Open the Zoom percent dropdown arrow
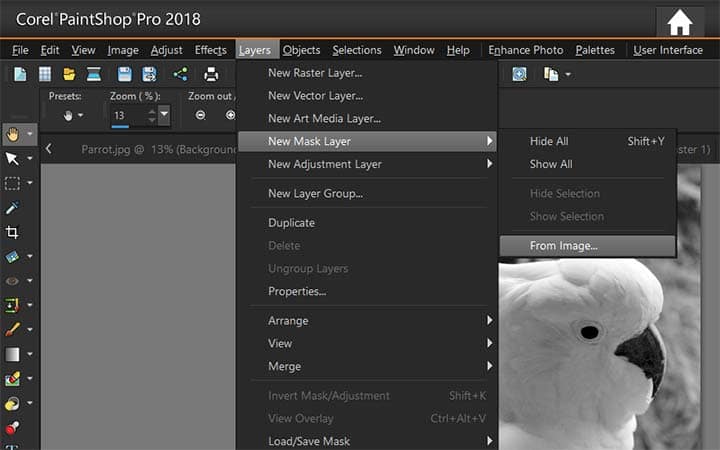 click(x=164, y=115)
